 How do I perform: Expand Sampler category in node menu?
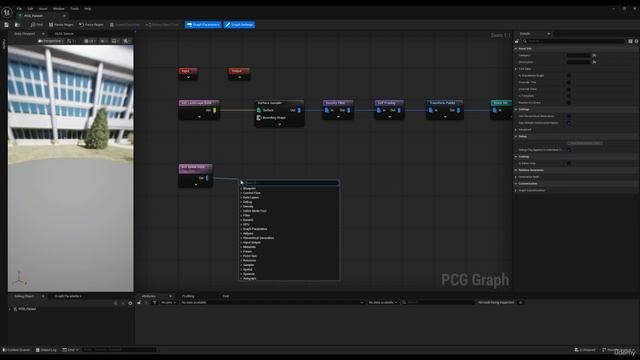tap(248, 265)
